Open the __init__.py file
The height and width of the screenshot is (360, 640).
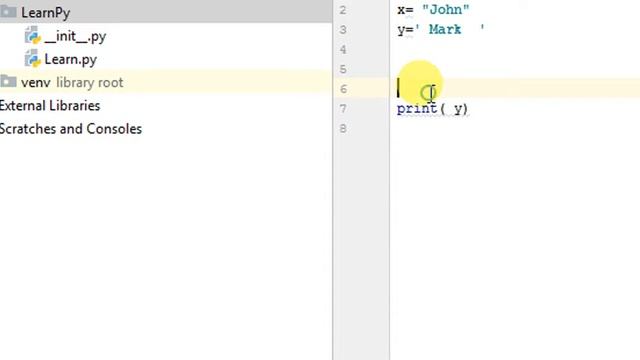click(x=75, y=36)
